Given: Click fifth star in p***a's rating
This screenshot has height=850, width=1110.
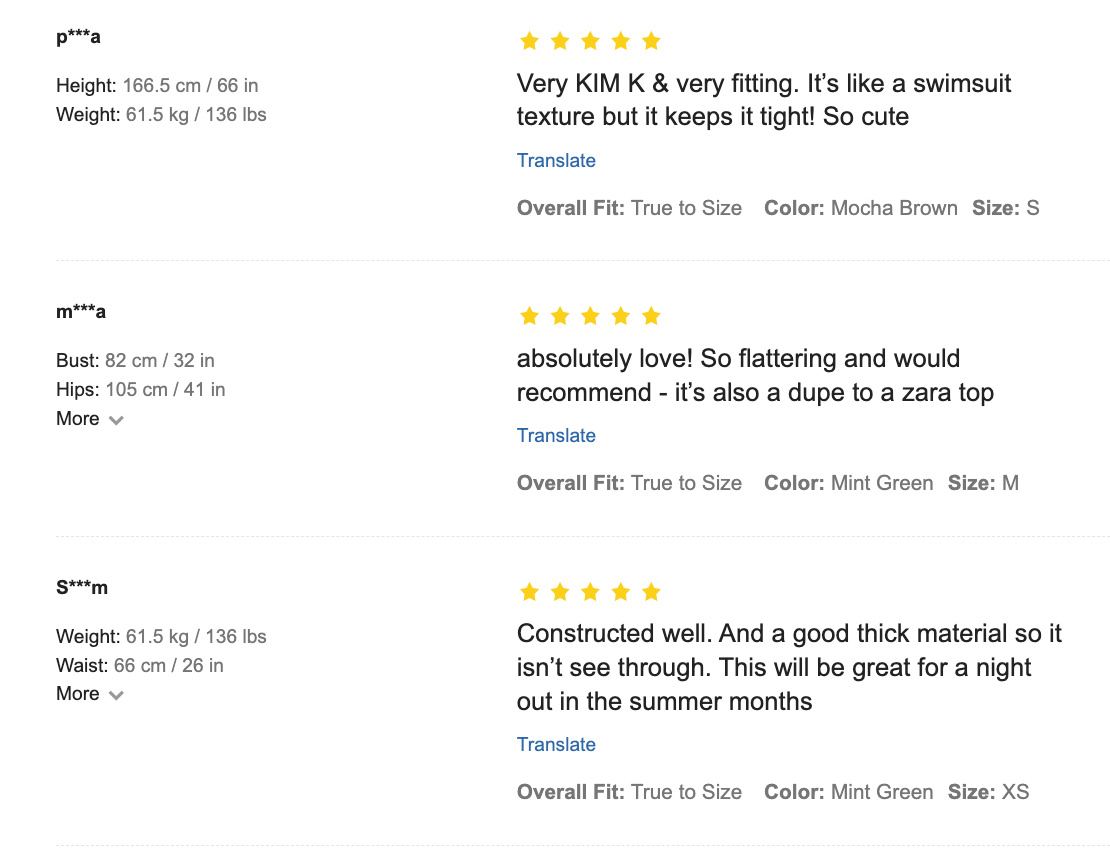Looking at the screenshot, I should (651, 41).
